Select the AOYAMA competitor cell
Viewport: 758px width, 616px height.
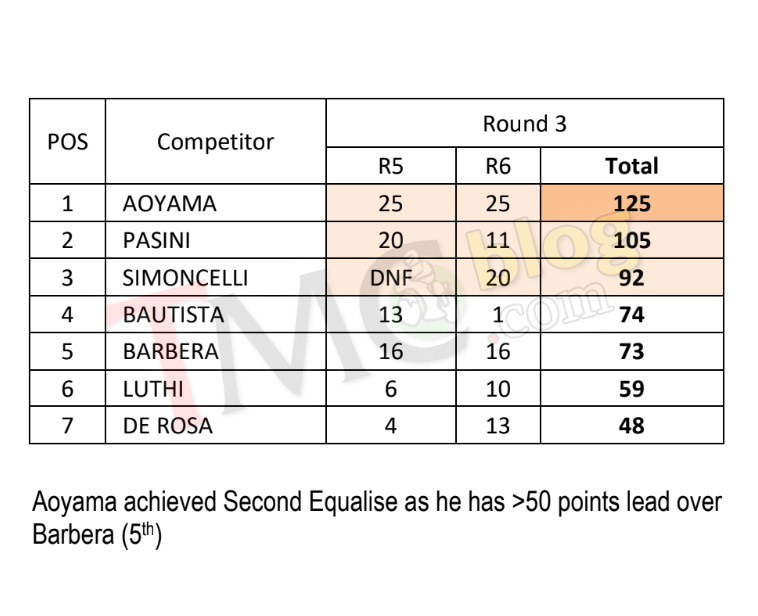pos(216,203)
